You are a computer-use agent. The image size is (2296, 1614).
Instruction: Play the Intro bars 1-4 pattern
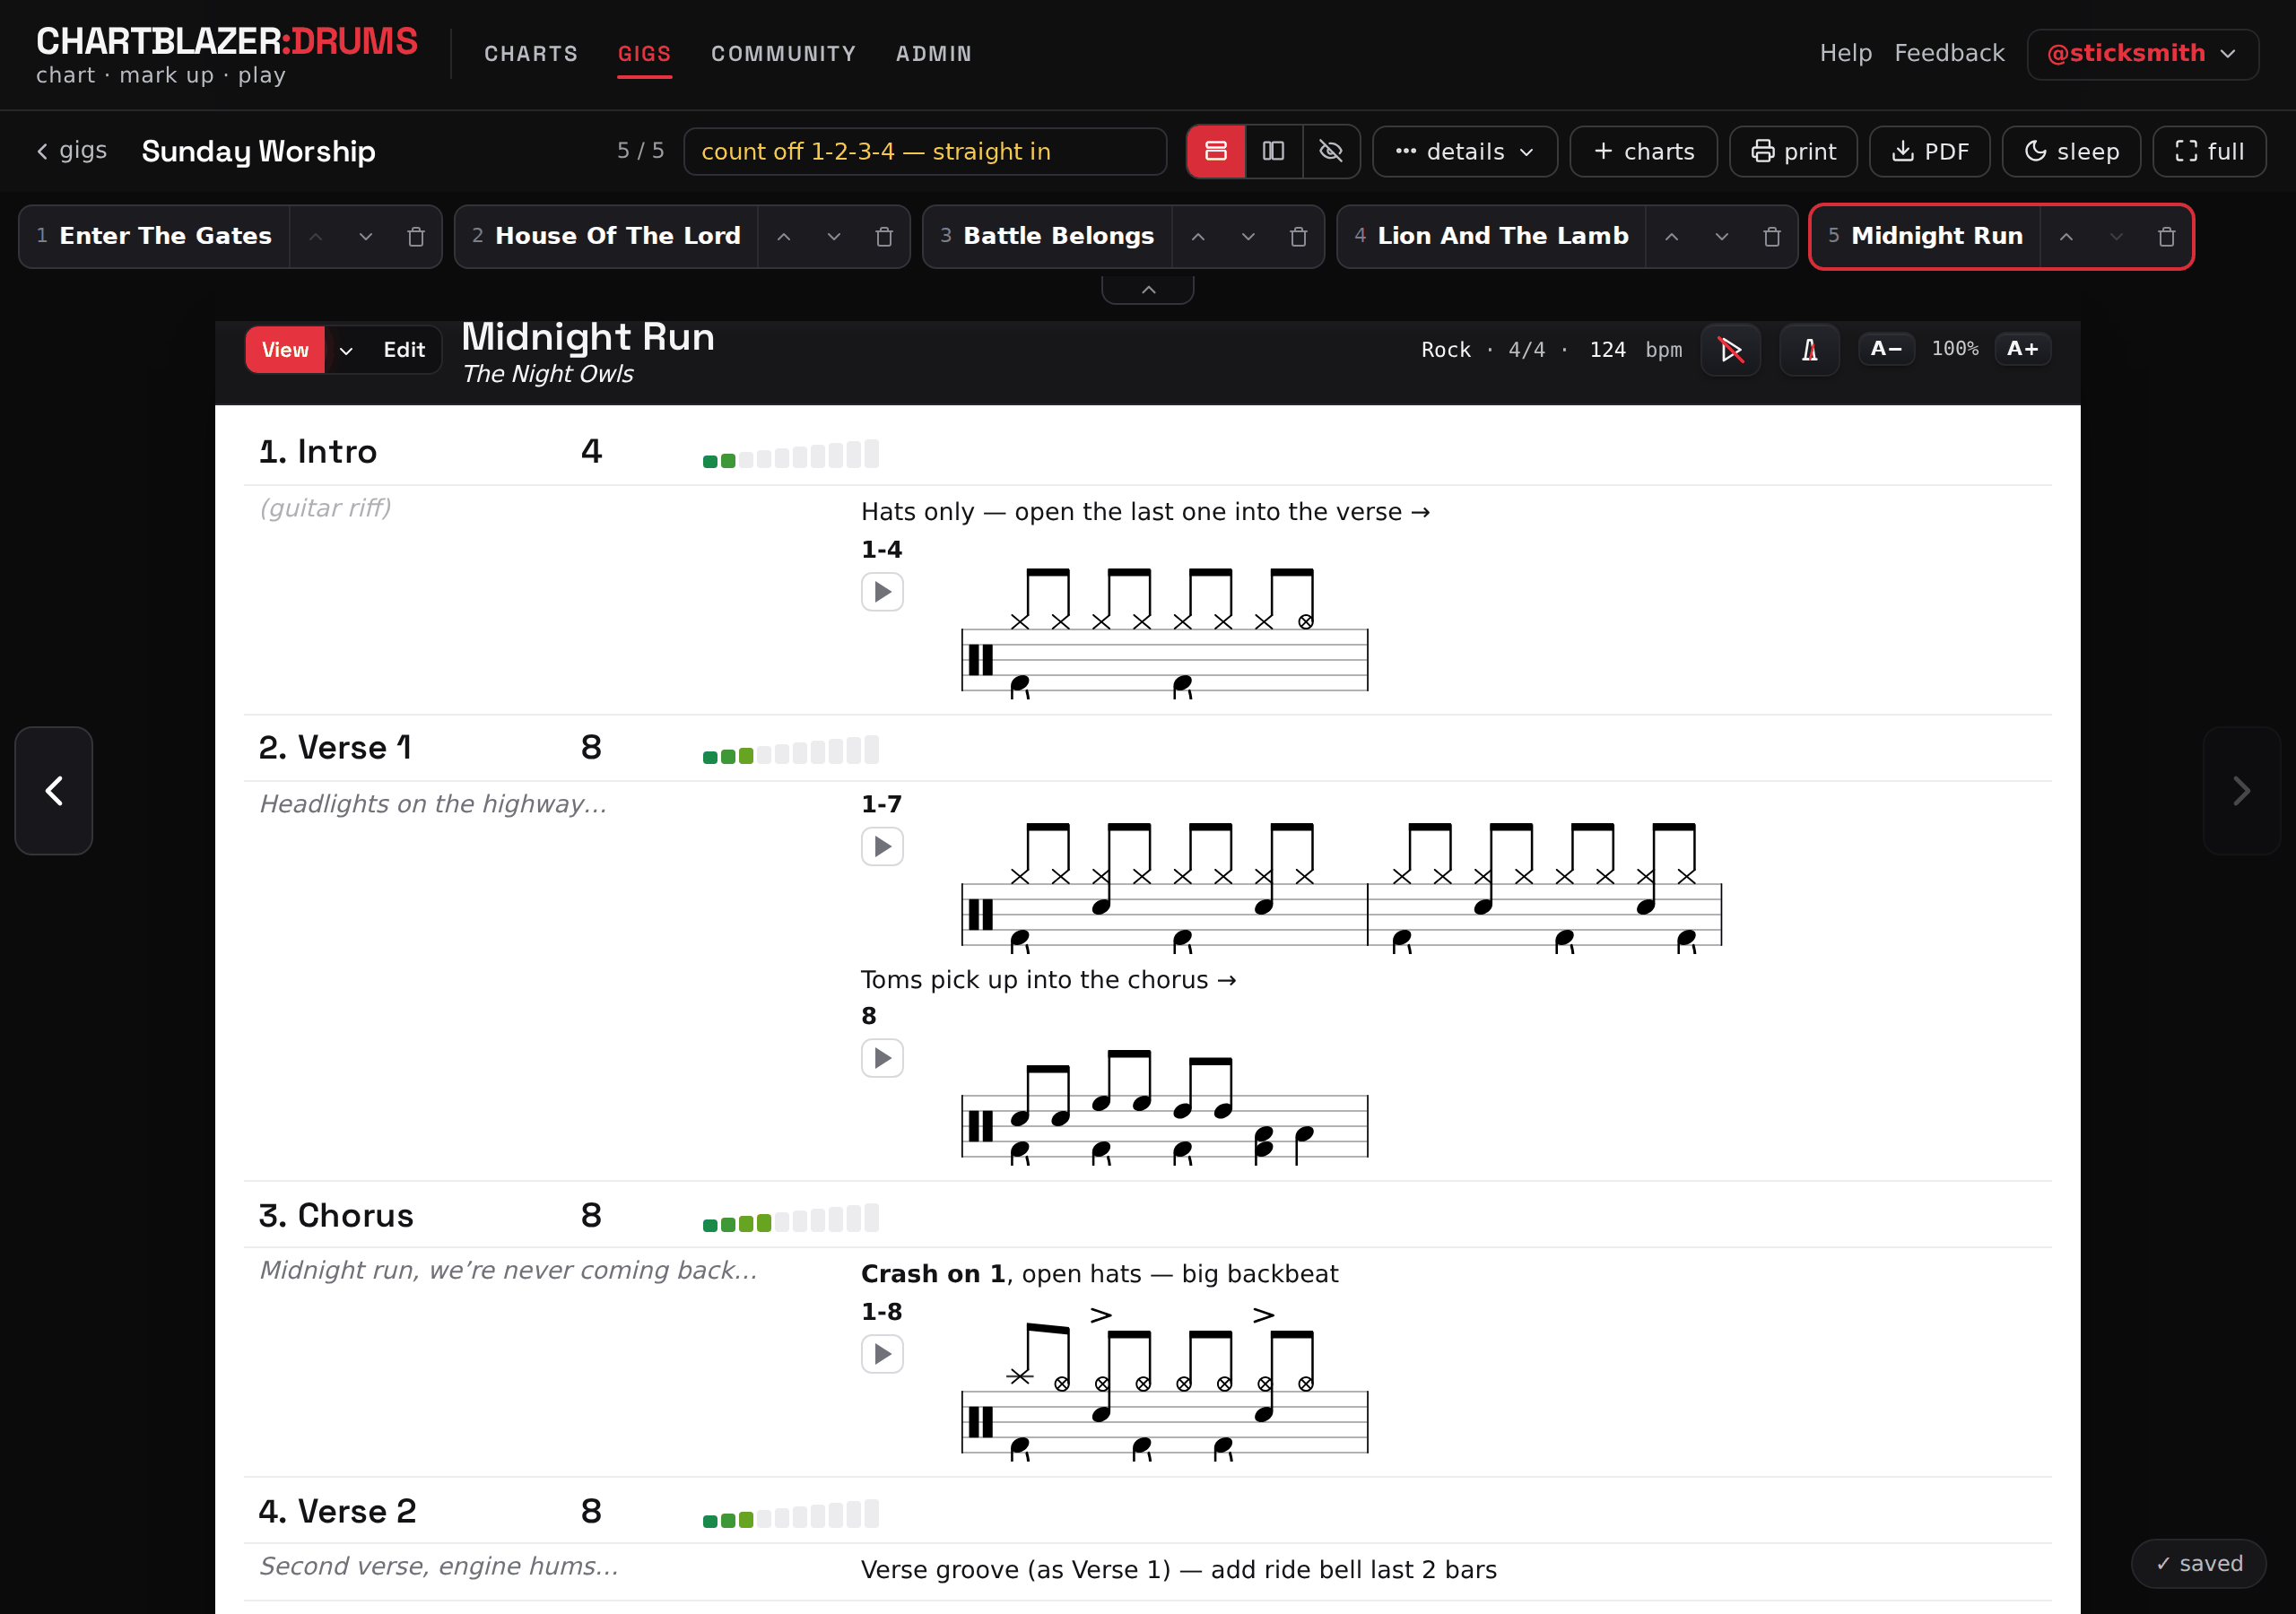pos(882,592)
